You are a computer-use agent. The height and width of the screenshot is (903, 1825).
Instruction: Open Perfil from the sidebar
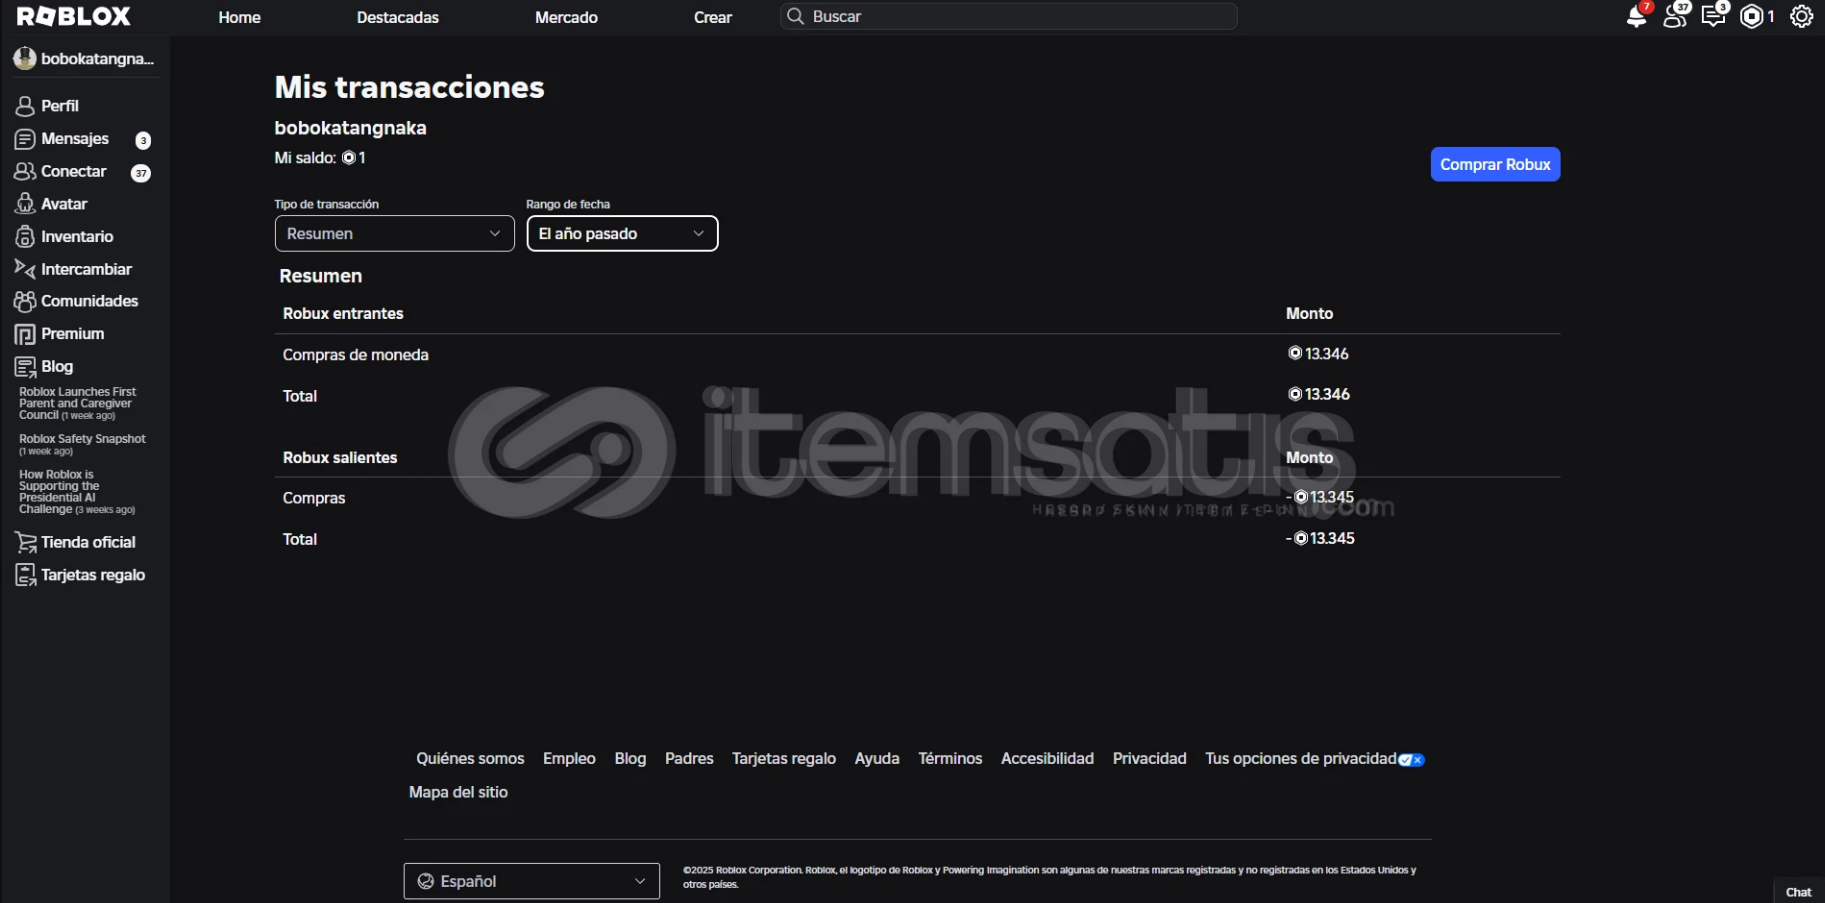tap(60, 106)
